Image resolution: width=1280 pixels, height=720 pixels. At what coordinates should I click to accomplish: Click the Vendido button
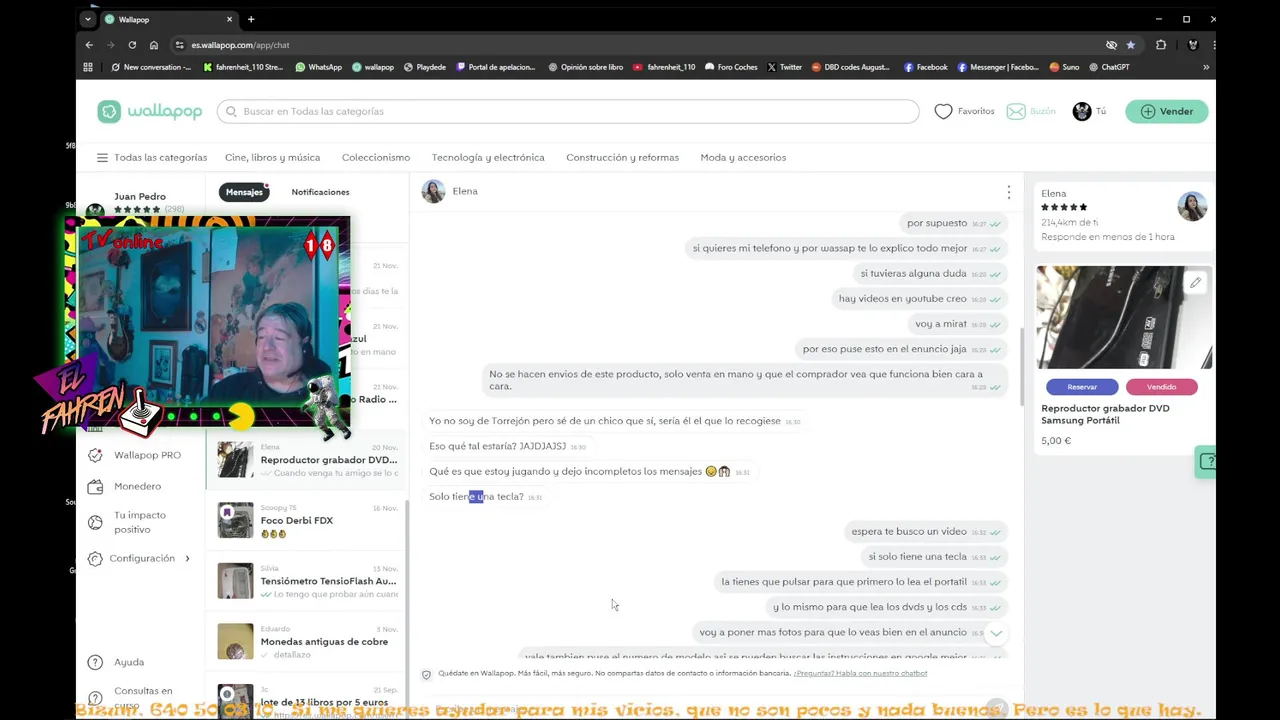pyautogui.click(x=1161, y=387)
